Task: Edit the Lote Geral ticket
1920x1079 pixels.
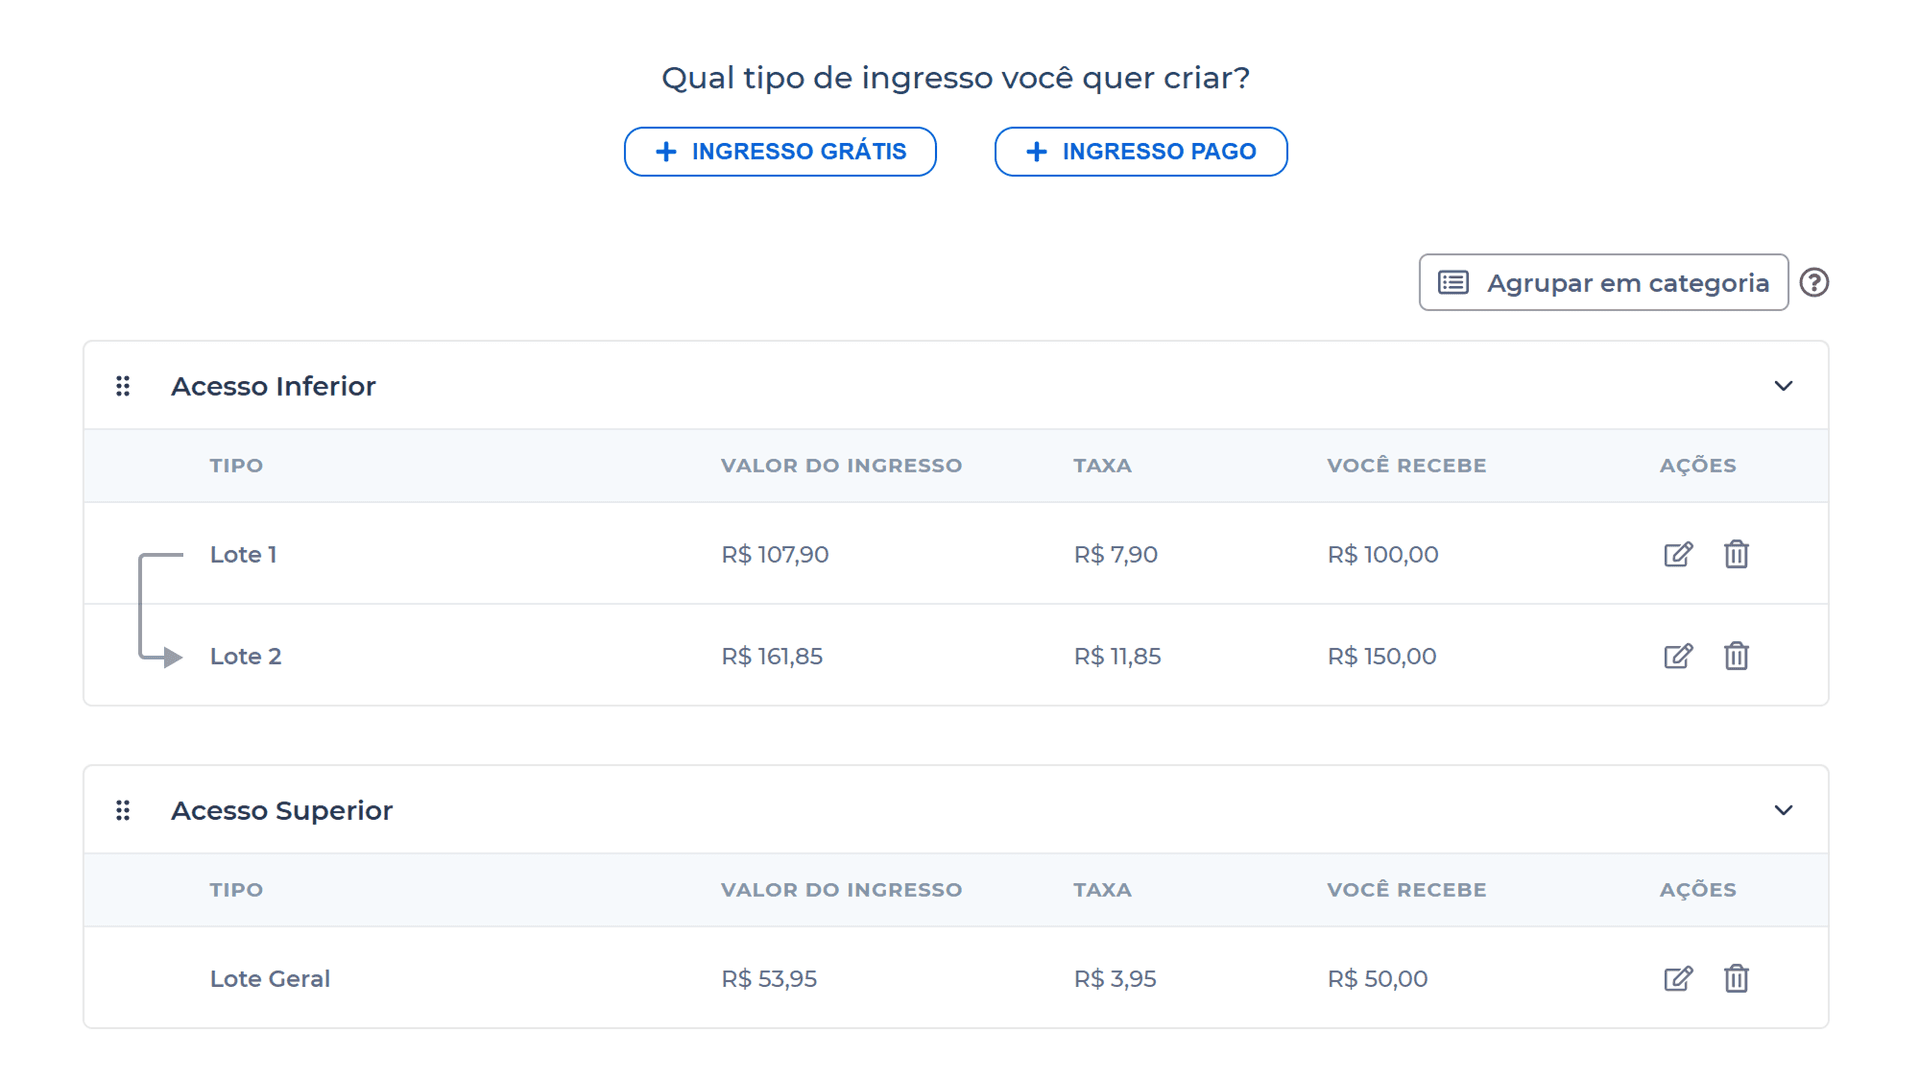Action: point(1678,978)
